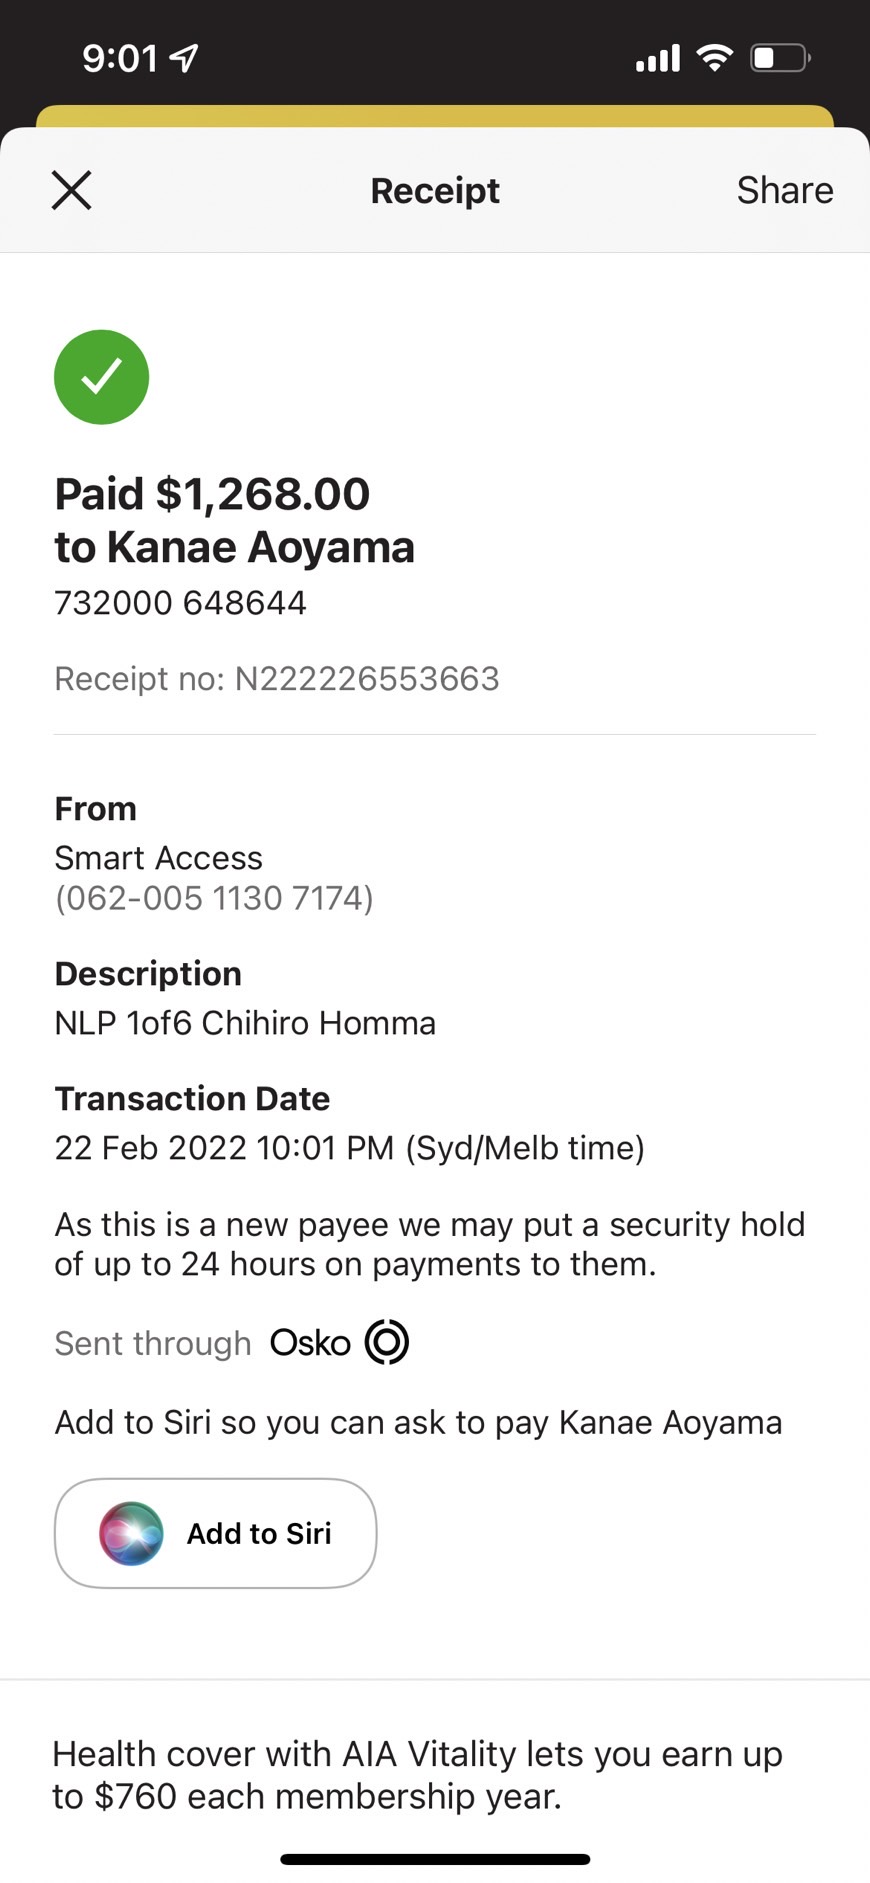
Task: Tap the cellular signal bars icon
Action: (x=657, y=59)
